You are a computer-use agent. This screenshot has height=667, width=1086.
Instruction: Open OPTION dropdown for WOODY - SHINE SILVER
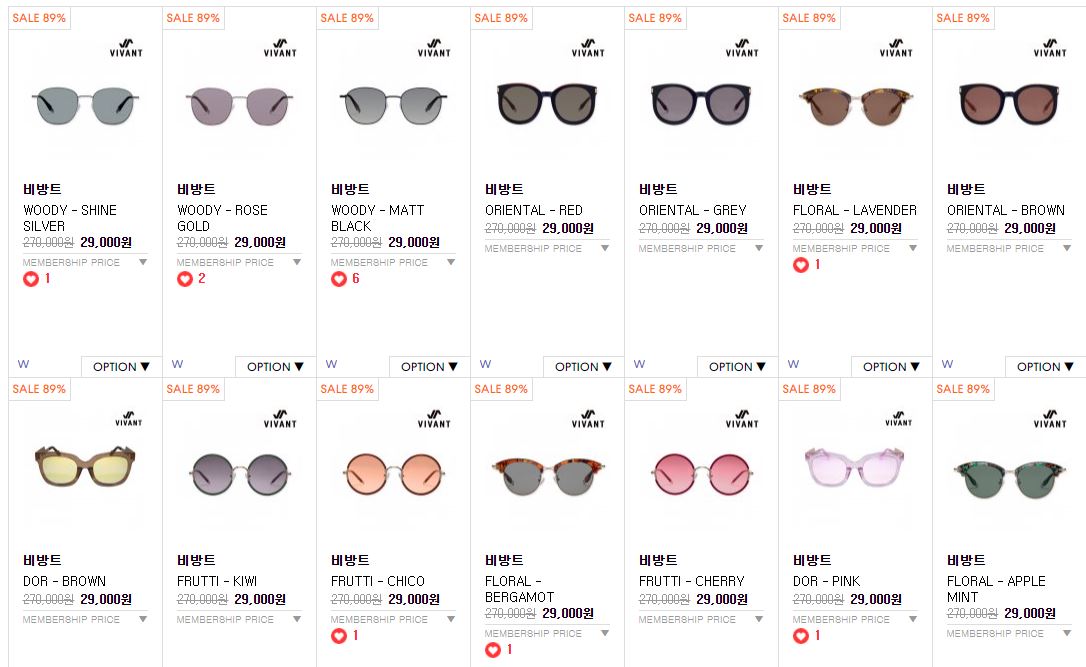pos(121,366)
